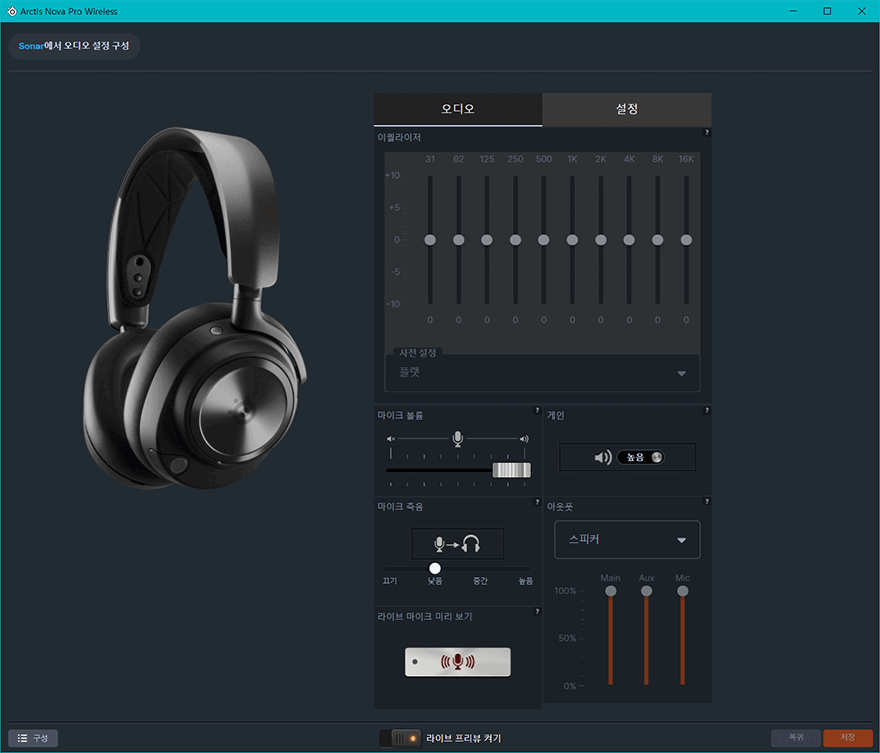
Task: Click the help icon for the 아웃풋 panel
Action: tap(706, 502)
